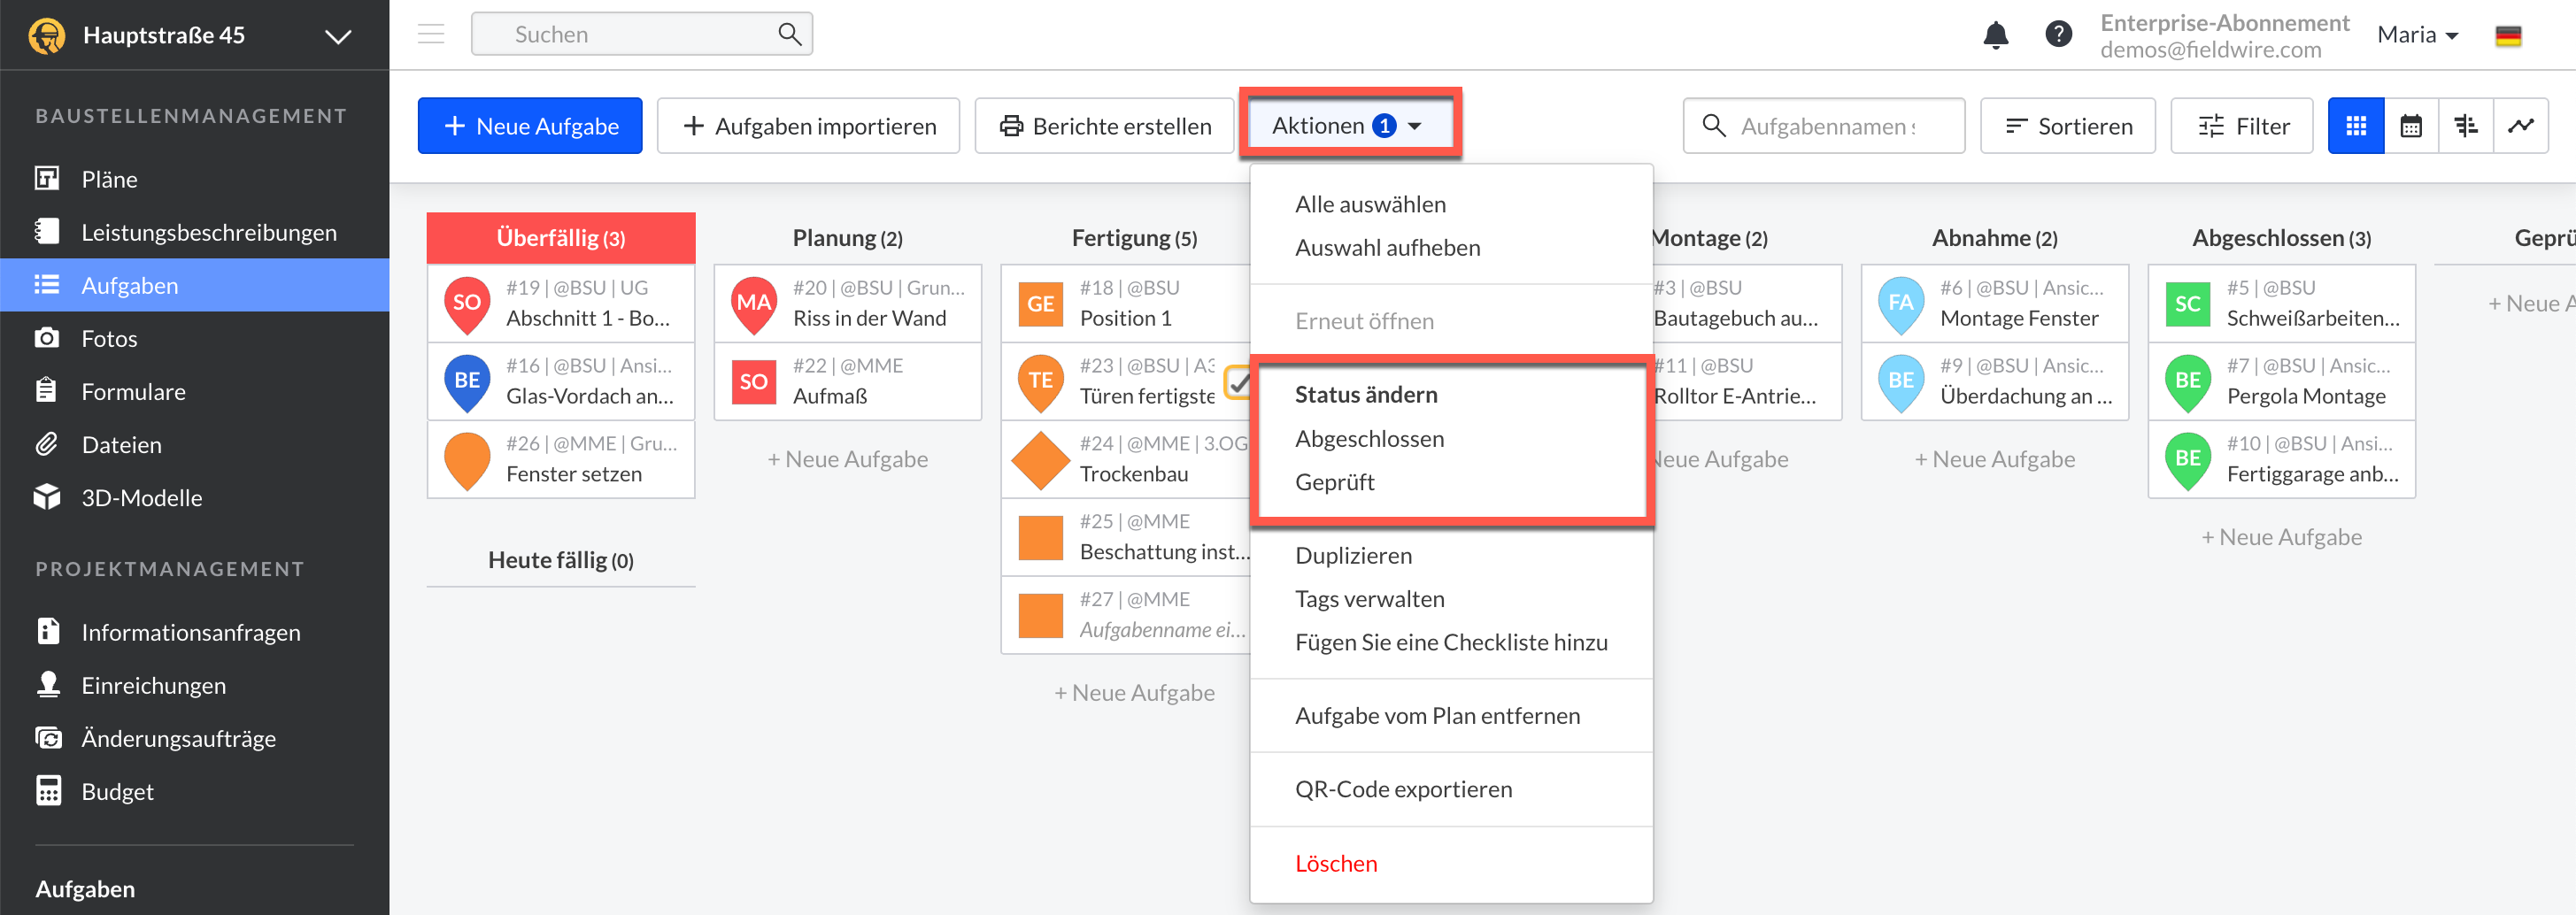Collapse the Aktionen dropdown

(x=1347, y=126)
